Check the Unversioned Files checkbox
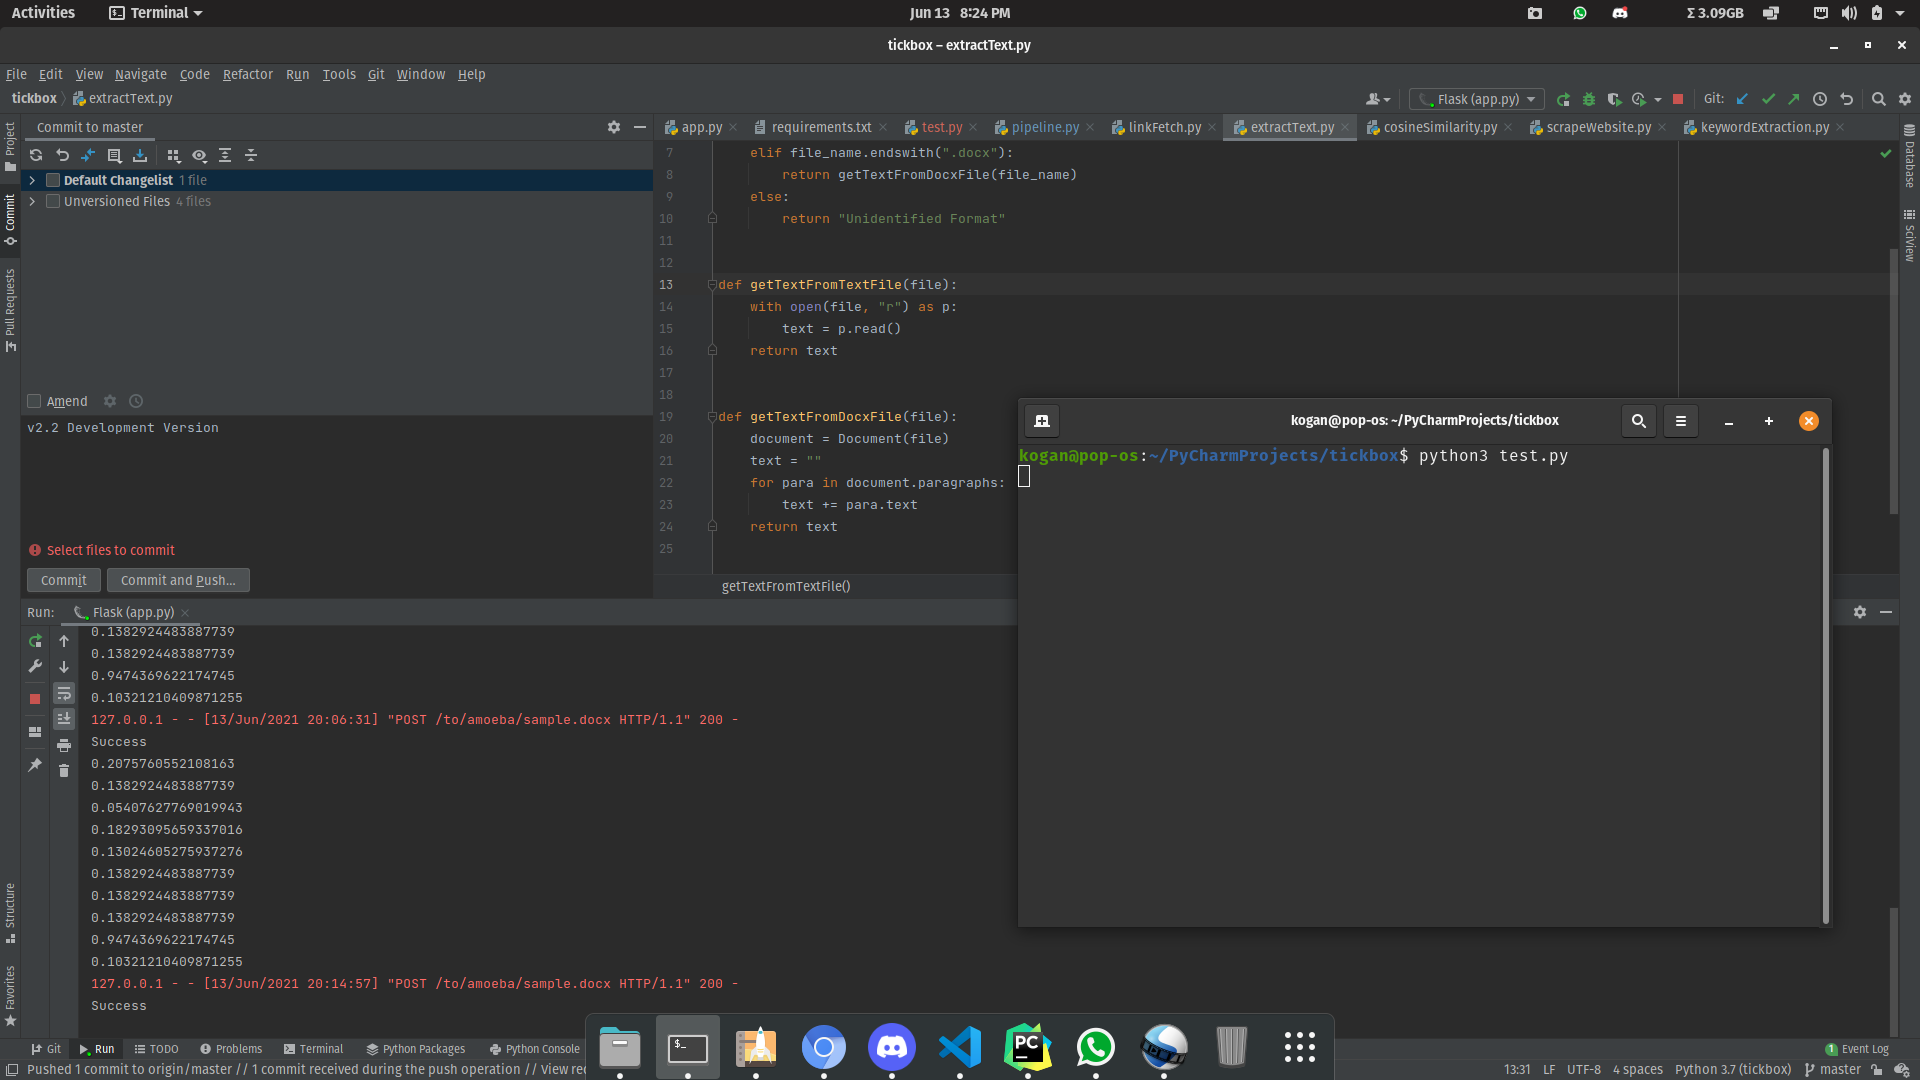 coord(53,201)
